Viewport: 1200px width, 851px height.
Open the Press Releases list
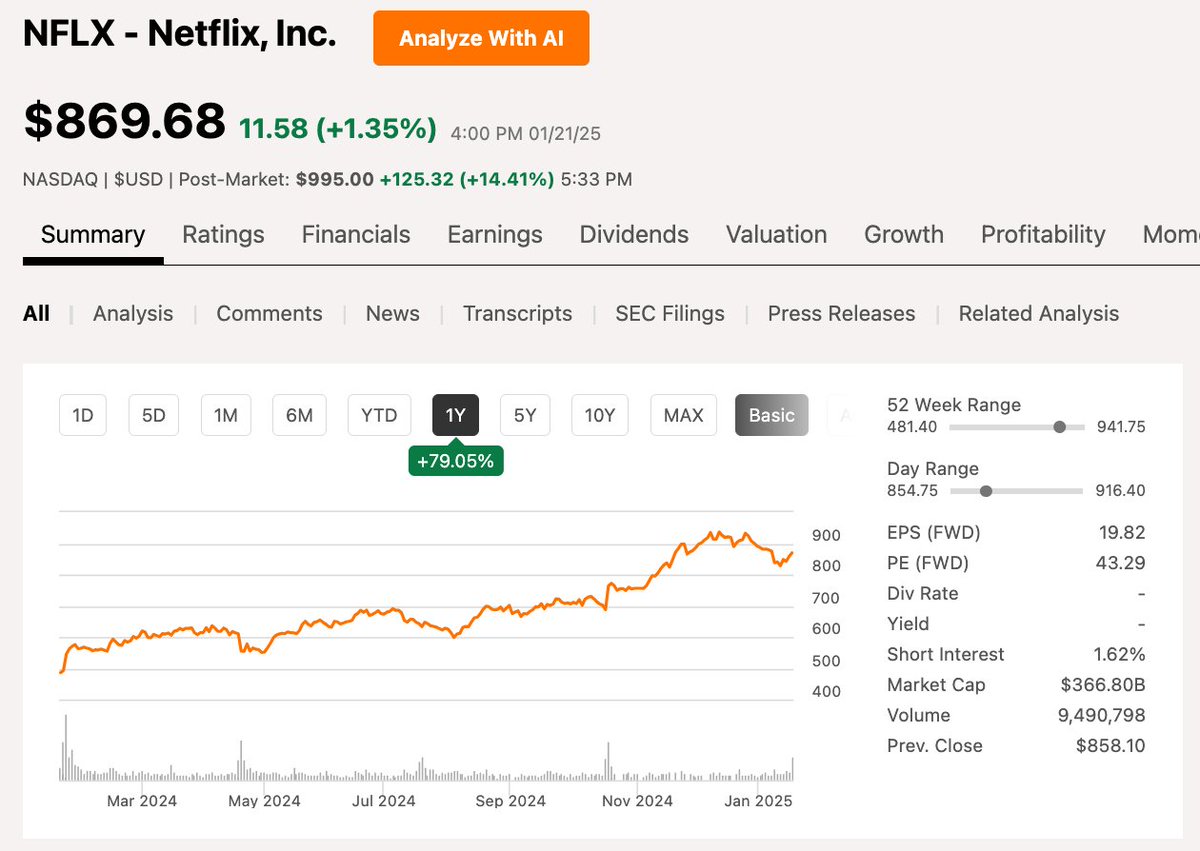(x=841, y=313)
